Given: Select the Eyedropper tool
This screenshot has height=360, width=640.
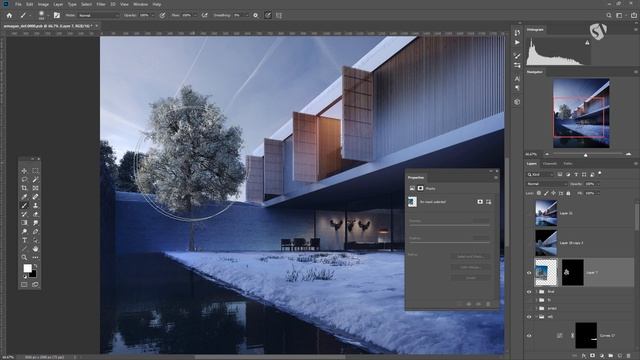Looking at the screenshot, I should (x=24, y=197).
